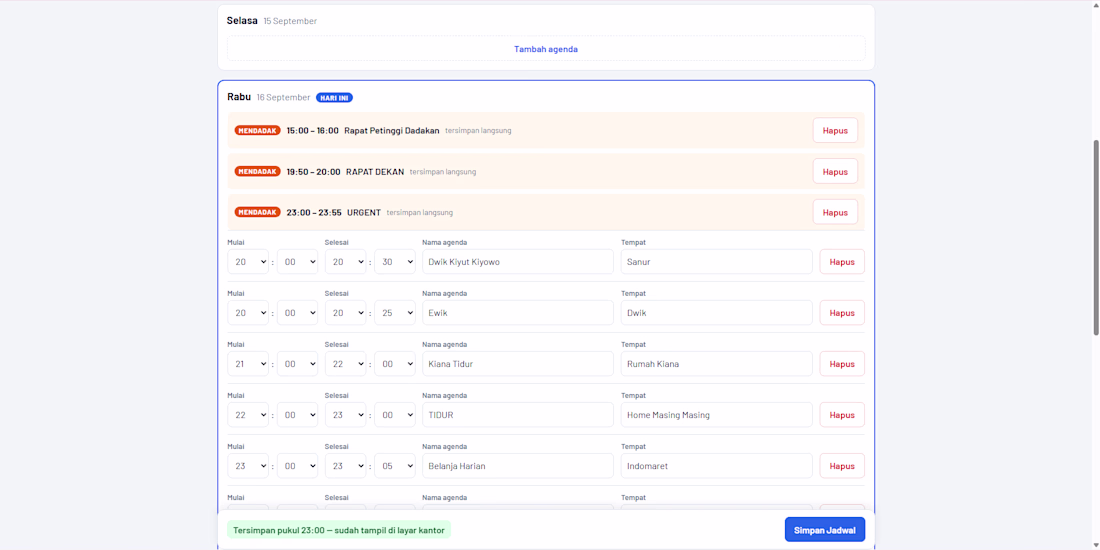The width and height of the screenshot is (1100, 550).
Task: Delete the Ewik agenda row
Action: 842,313
